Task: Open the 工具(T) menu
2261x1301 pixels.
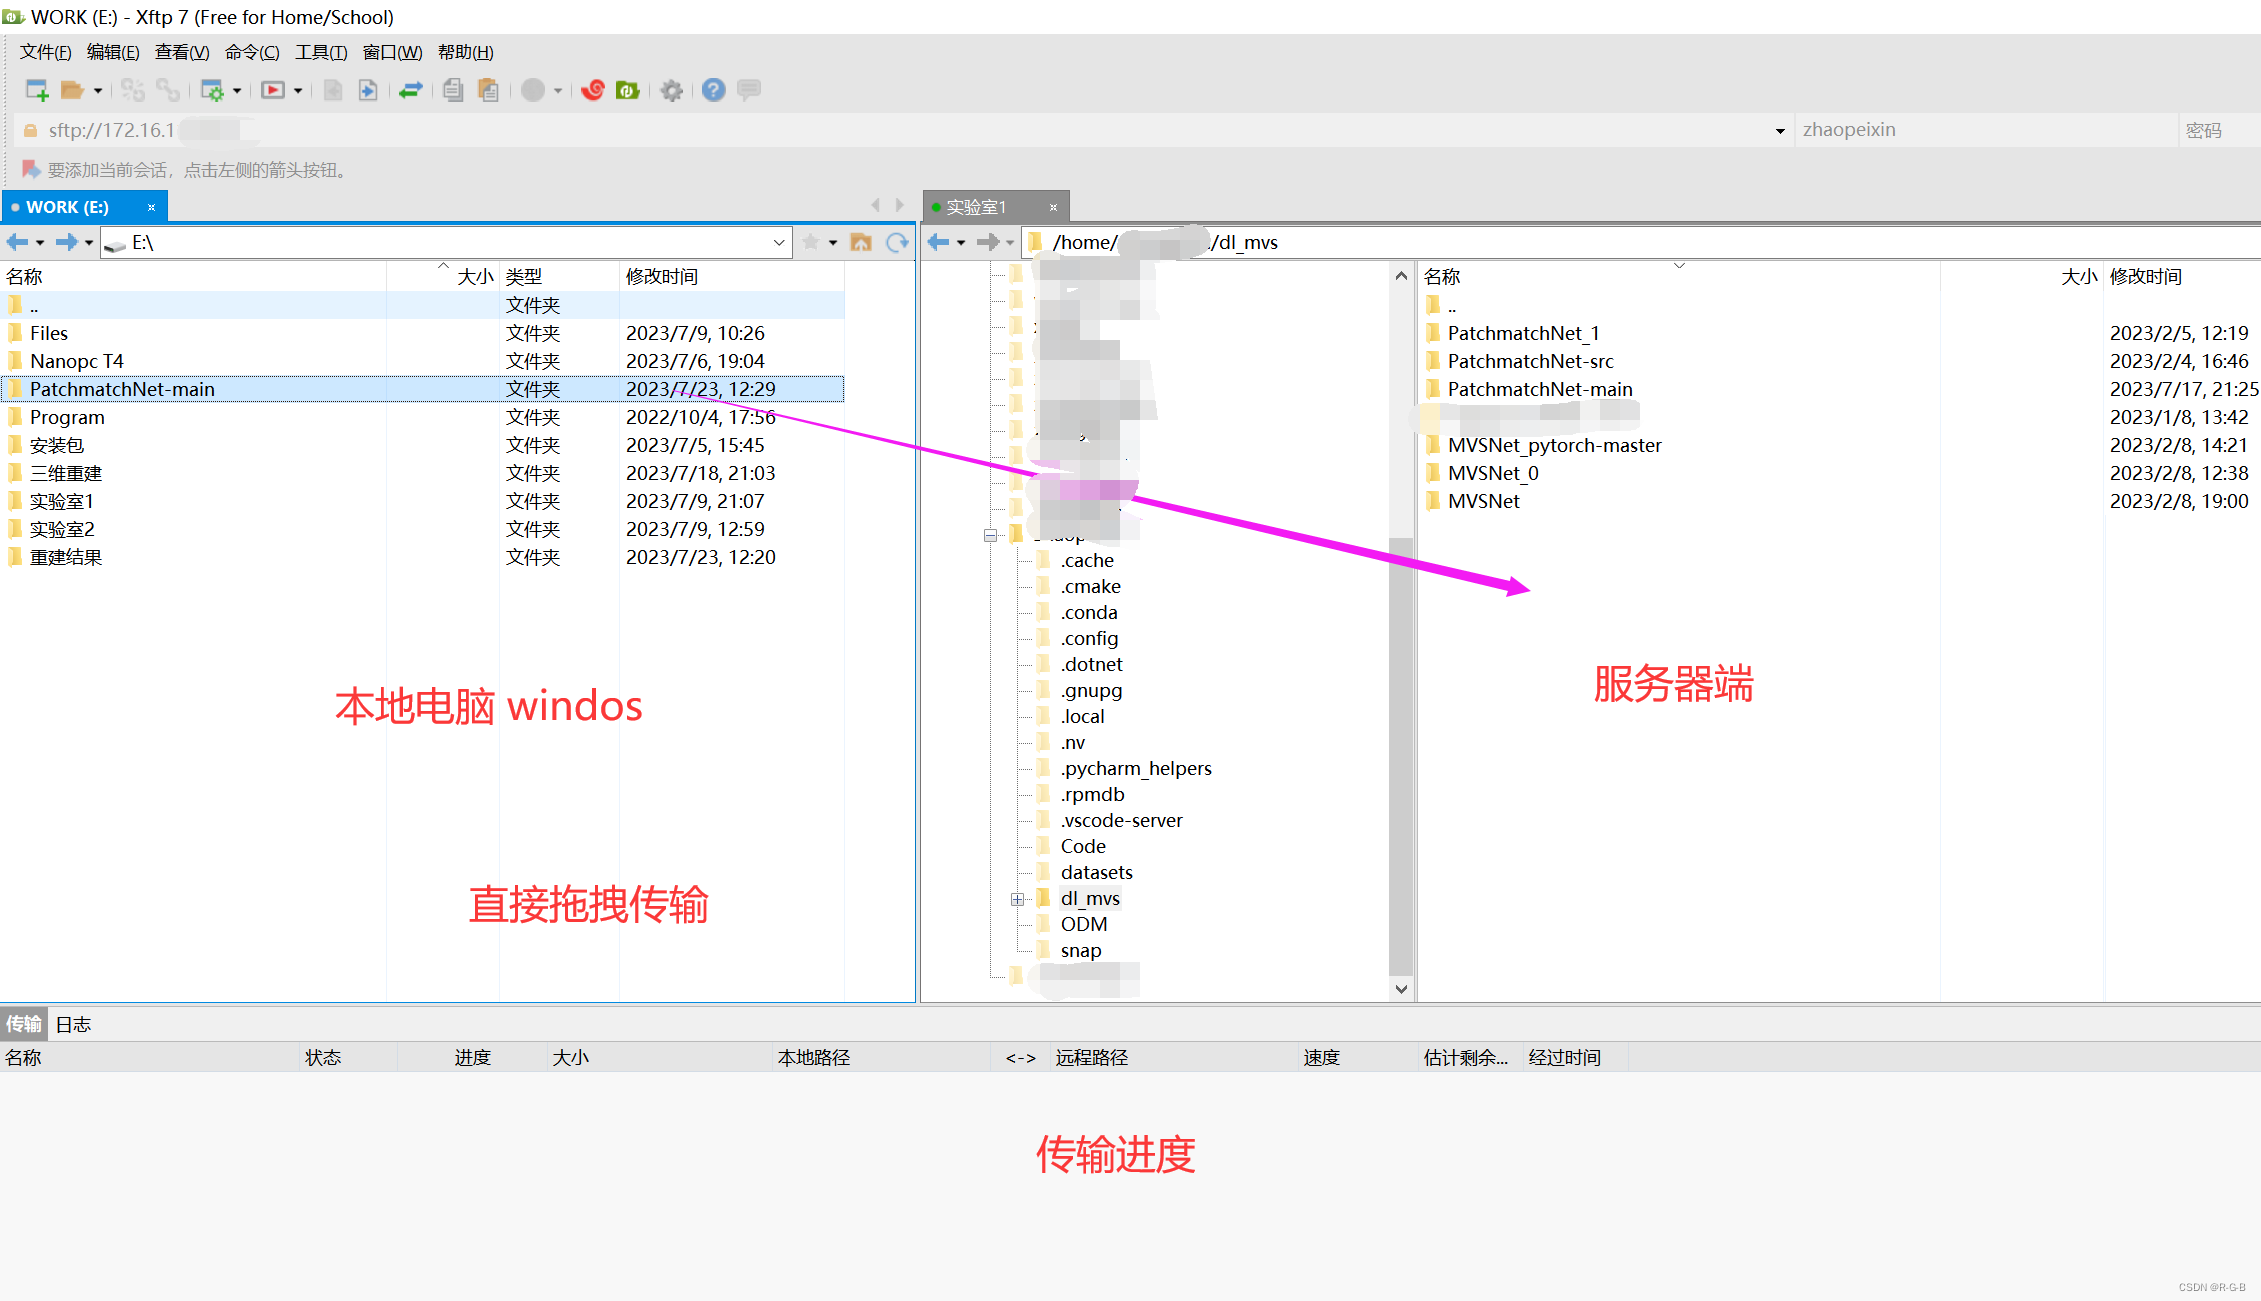Action: point(319,51)
